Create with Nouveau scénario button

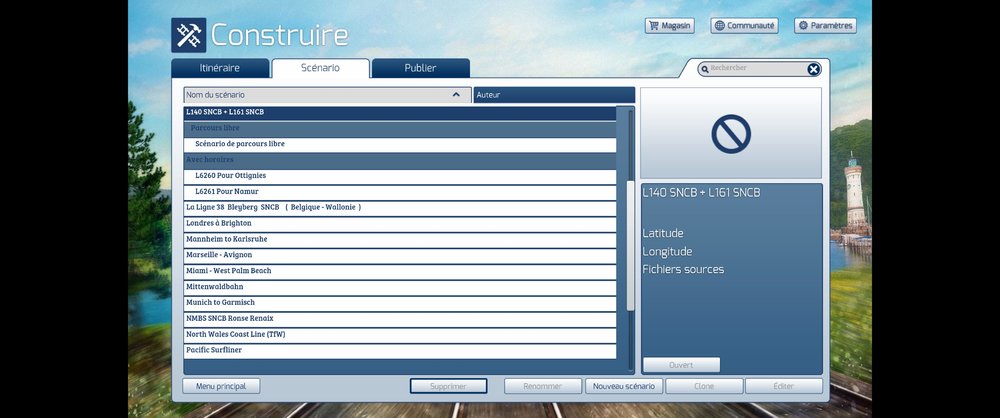click(624, 386)
